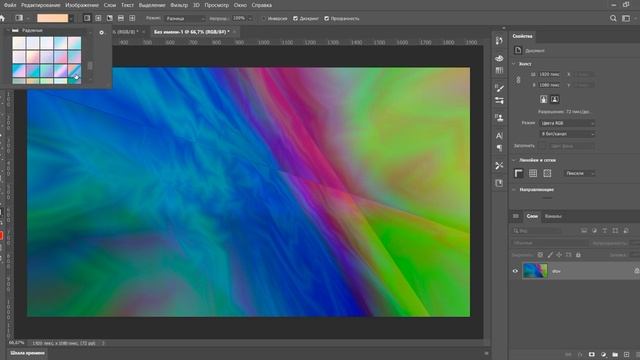Viewport: 640px width, 360px height.
Task: Toggle grid icon in Properties
Action: [533, 173]
